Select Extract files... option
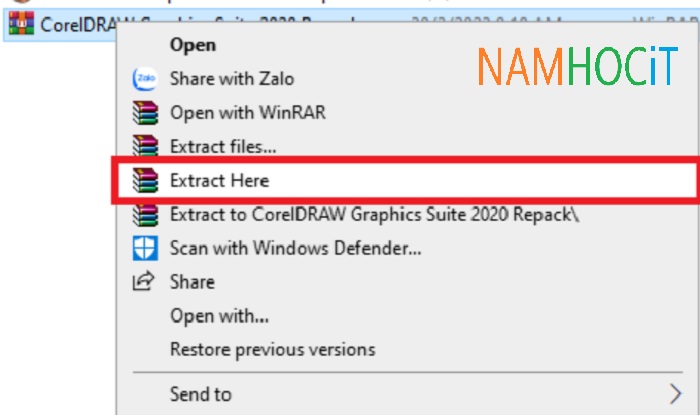This screenshot has height=415, width=700. 223,146
